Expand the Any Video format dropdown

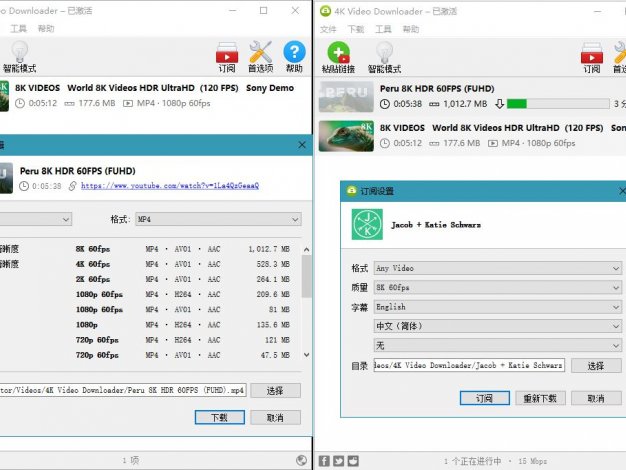pos(497,268)
